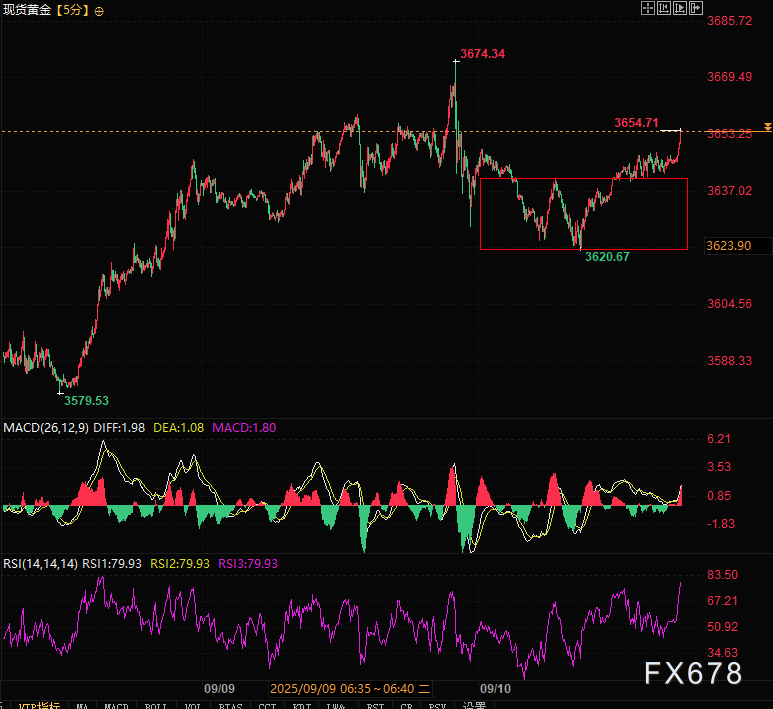The height and width of the screenshot is (709, 773).
Task: Switch to the MACD indicator tab
Action: click(x=116, y=705)
